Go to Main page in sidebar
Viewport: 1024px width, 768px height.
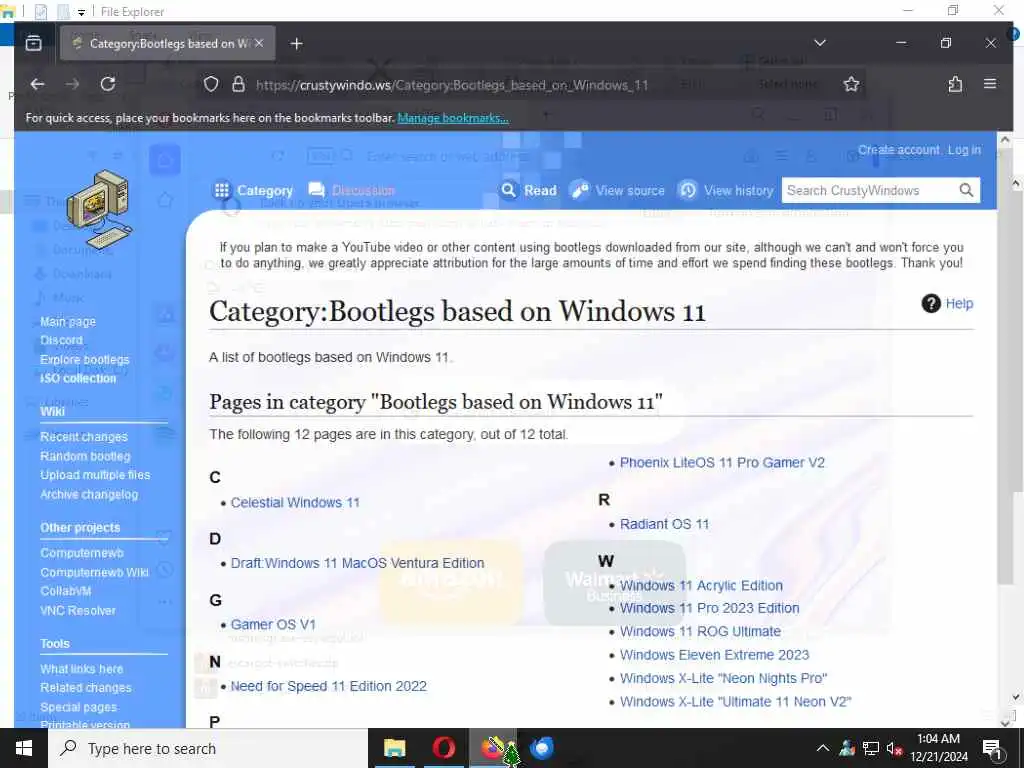pos(68,321)
